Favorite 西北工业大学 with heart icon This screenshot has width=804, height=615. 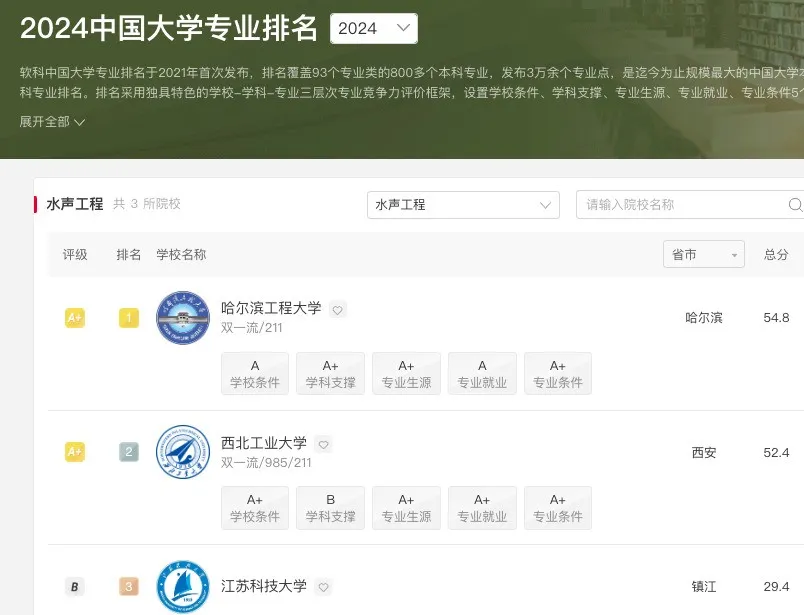(324, 444)
